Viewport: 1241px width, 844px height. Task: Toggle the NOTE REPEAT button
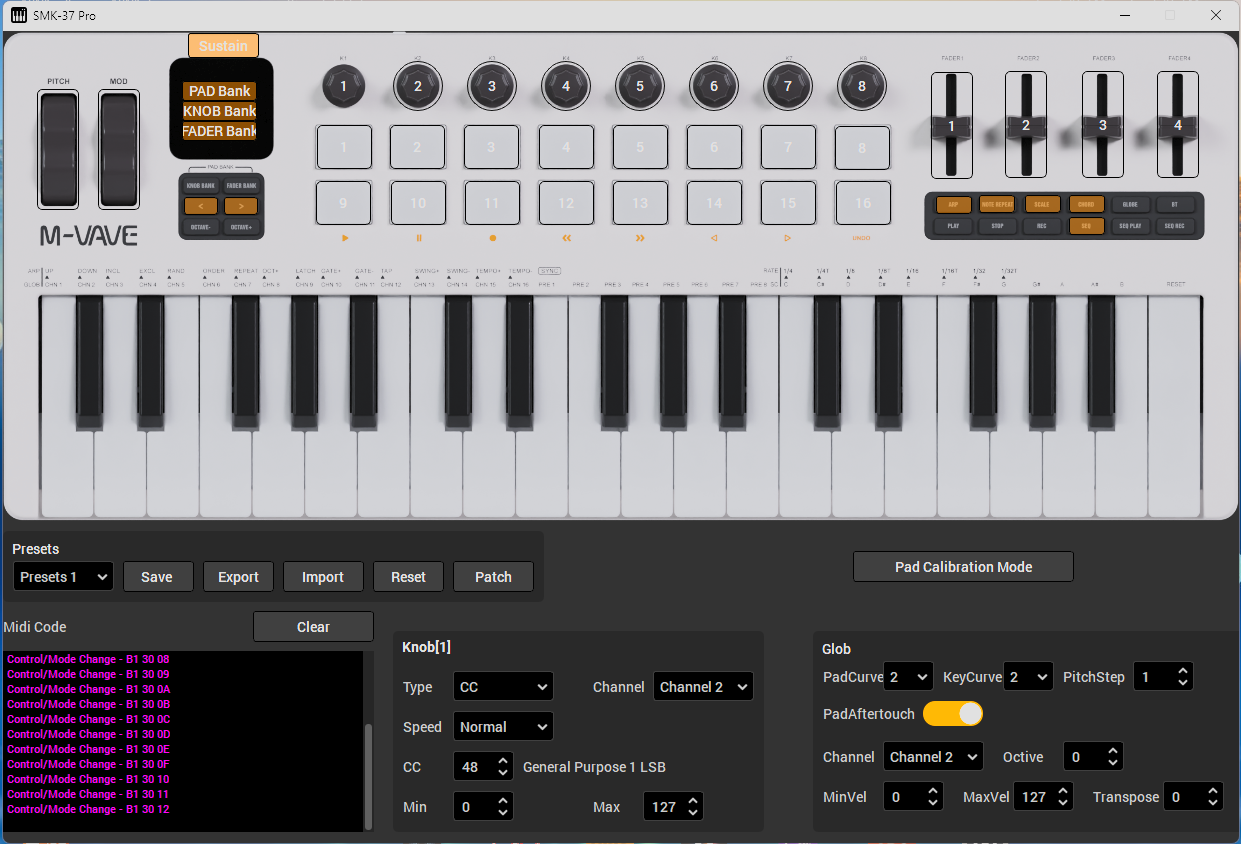997,204
